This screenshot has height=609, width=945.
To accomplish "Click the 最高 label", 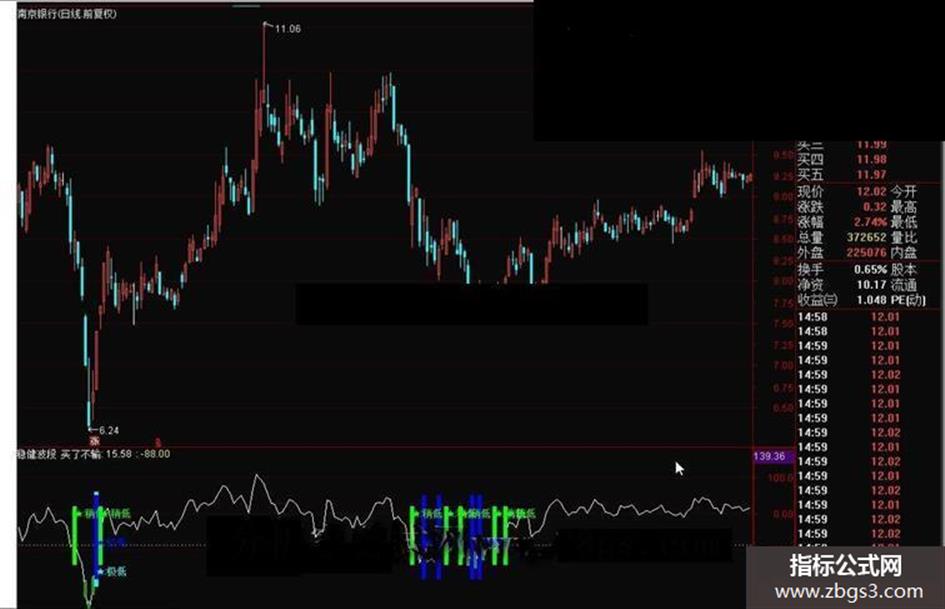I will tap(903, 206).
